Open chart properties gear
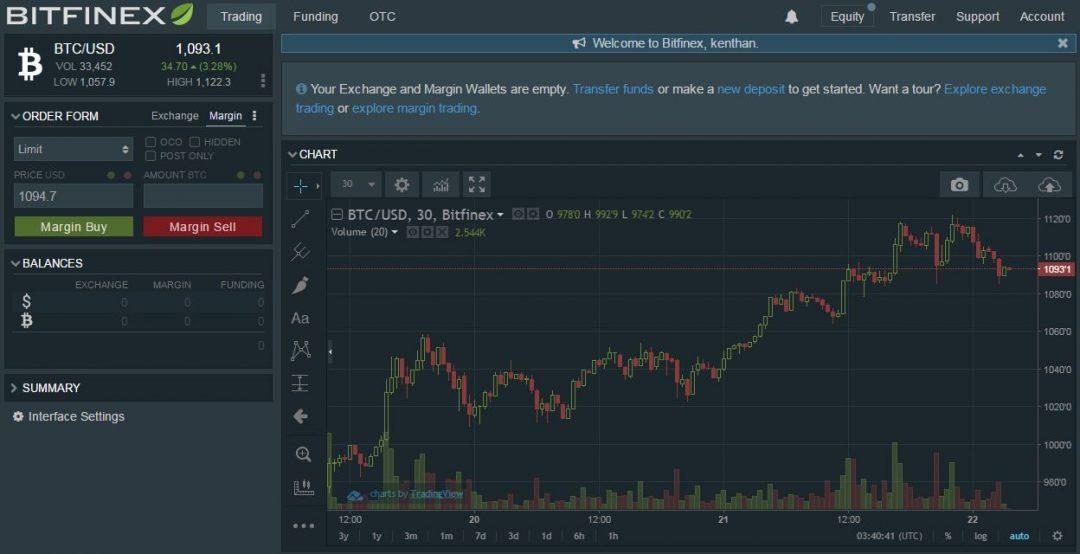 402,185
